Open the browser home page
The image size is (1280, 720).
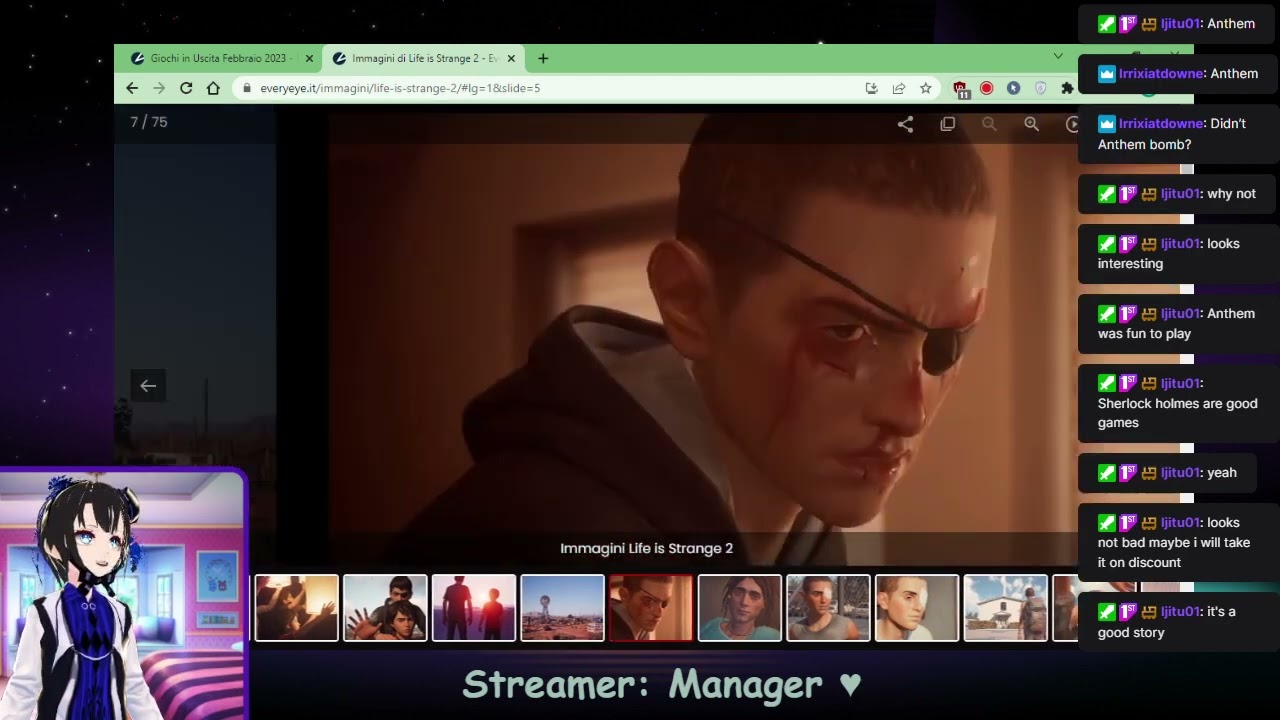point(213,88)
